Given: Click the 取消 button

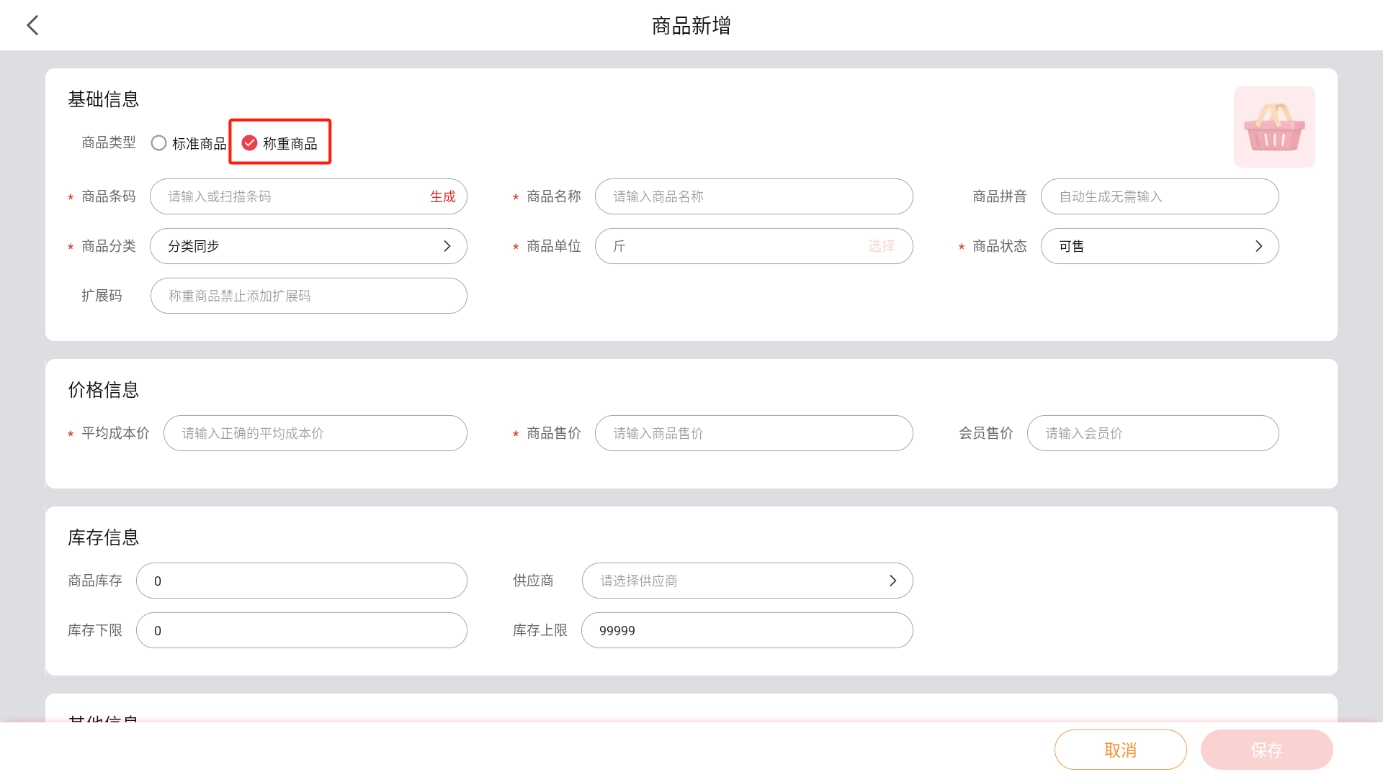Looking at the screenshot, I should (x=1120, y=750).
